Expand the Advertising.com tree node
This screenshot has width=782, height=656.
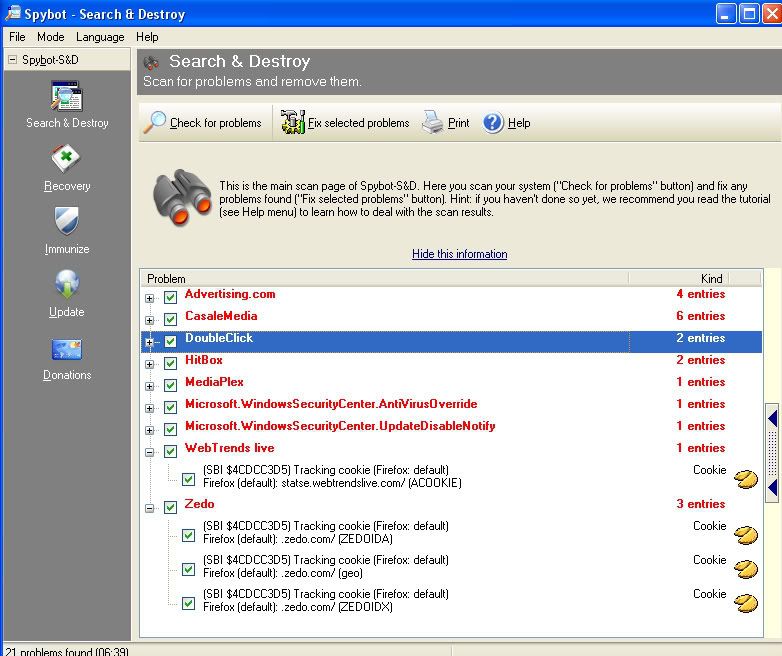pos(149,298)
